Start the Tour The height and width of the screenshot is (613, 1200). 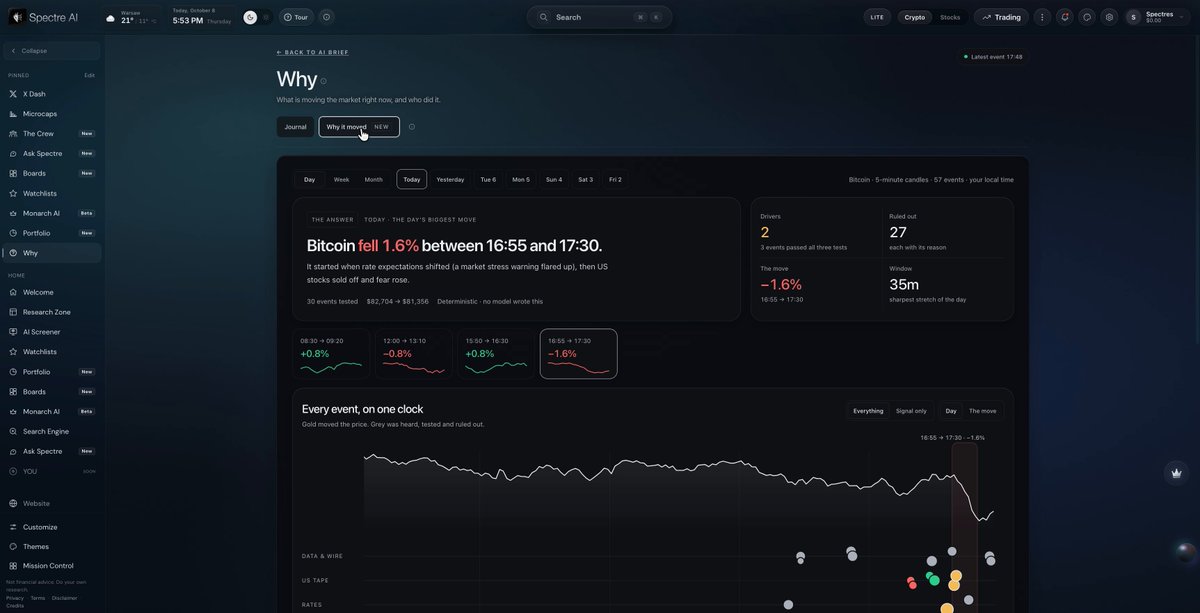point(297,17)
